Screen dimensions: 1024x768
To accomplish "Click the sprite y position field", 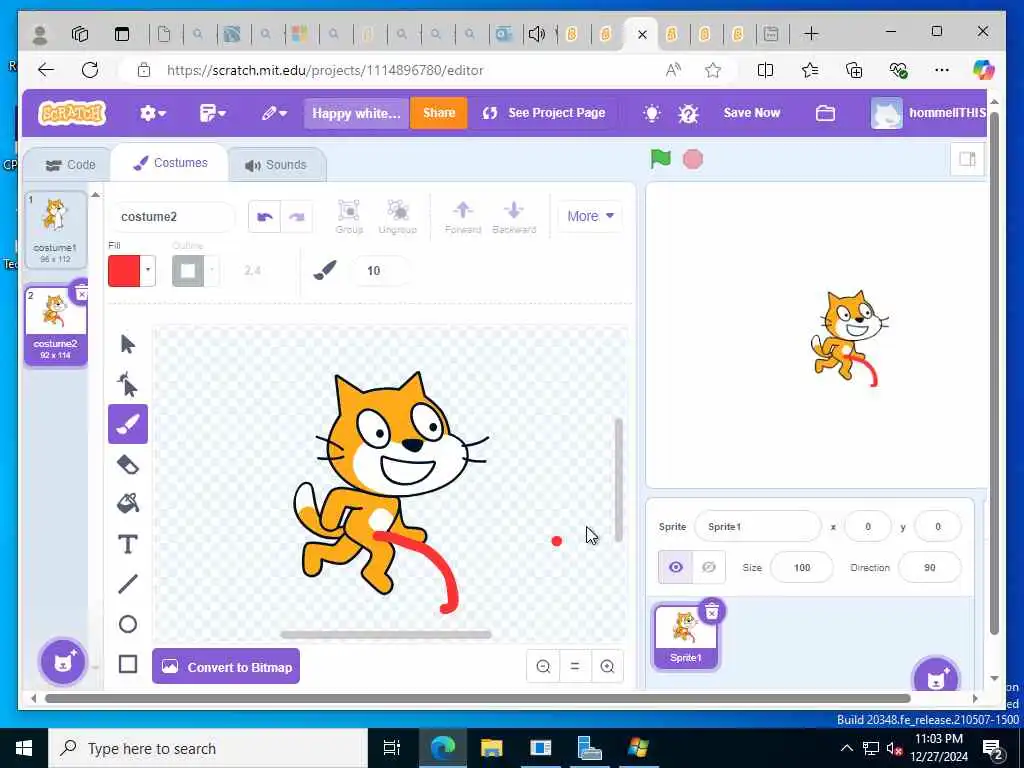I will [938, 526].
